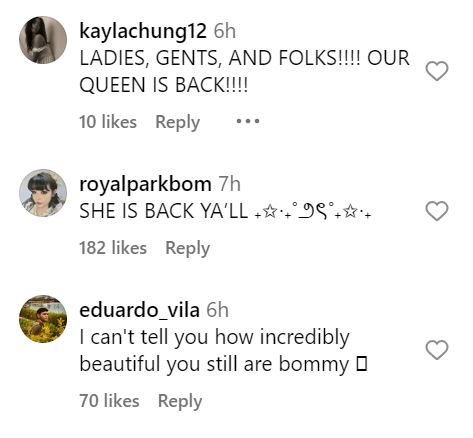Open eduardo_vila's profile avatar
This screenshot has height=438, width=473.
[x=43, y=319]
